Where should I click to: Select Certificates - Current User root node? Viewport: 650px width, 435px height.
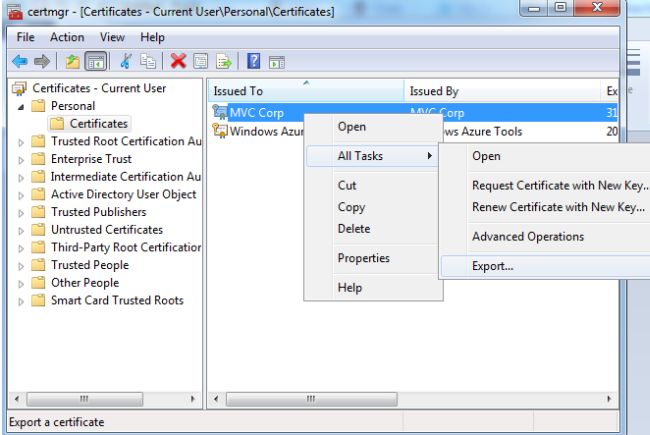99,88
